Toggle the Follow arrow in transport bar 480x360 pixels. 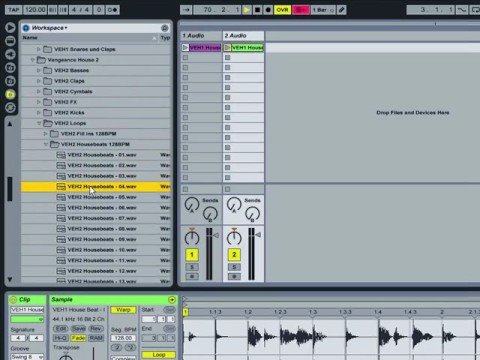[186, 10]
